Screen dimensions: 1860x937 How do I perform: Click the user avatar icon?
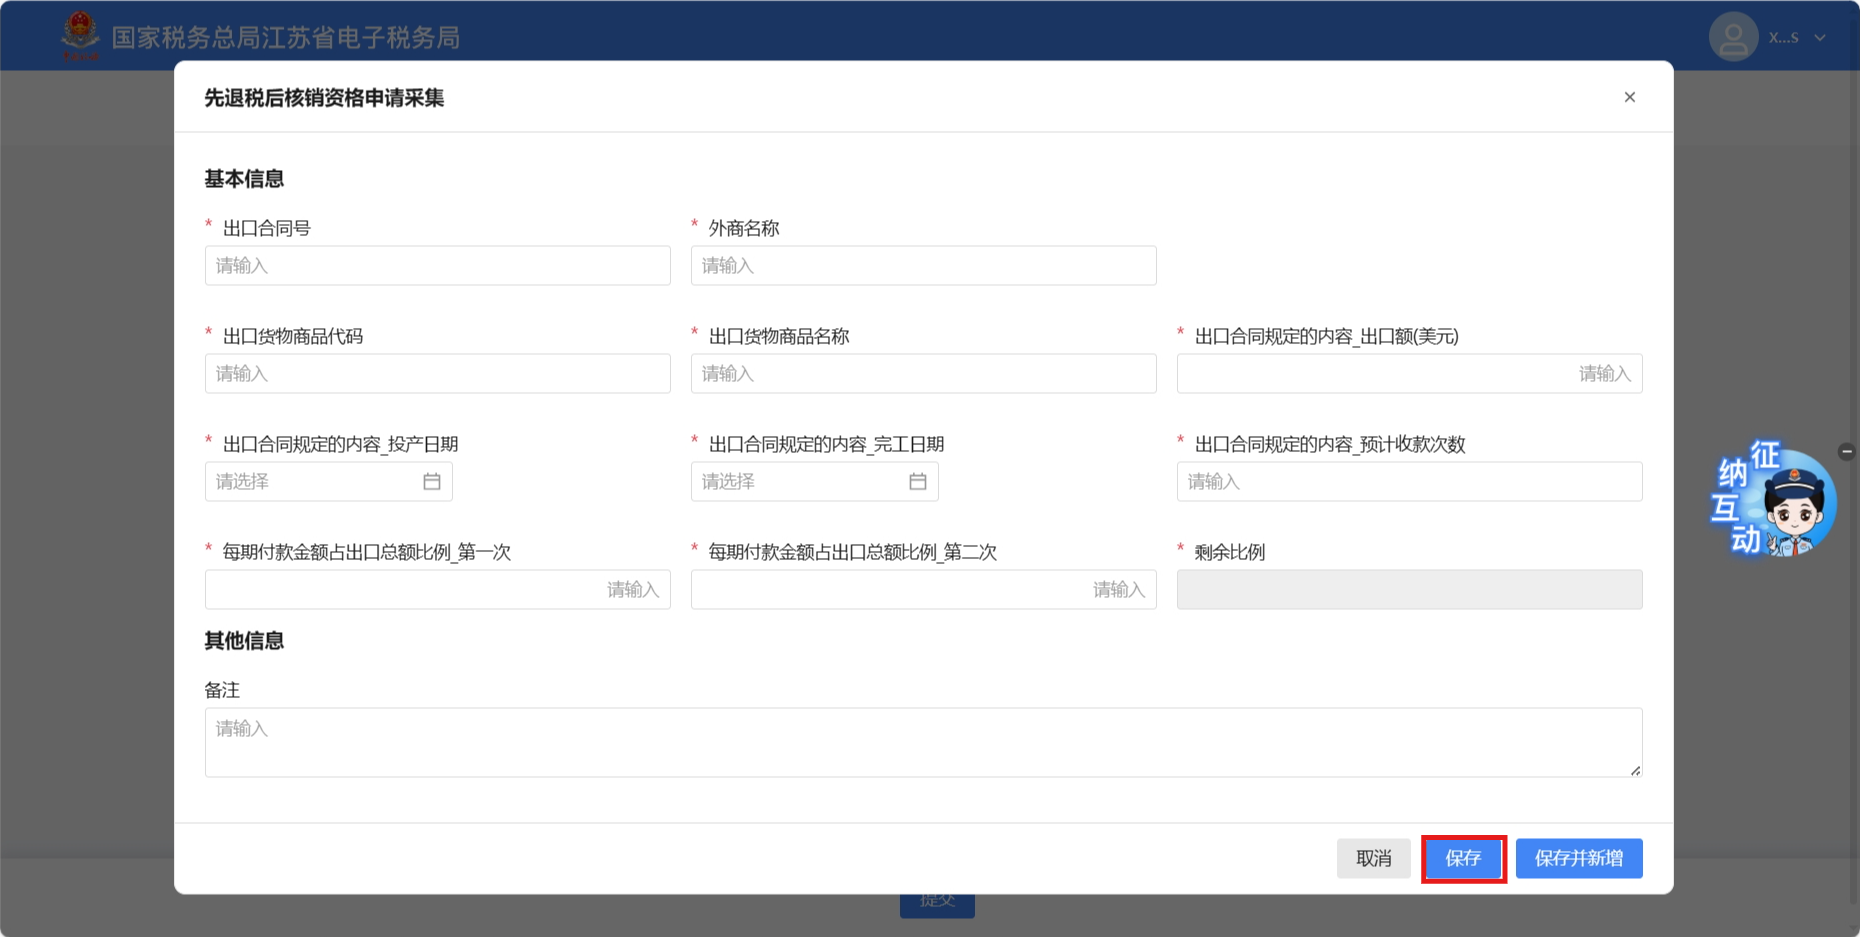point(1733,37)
